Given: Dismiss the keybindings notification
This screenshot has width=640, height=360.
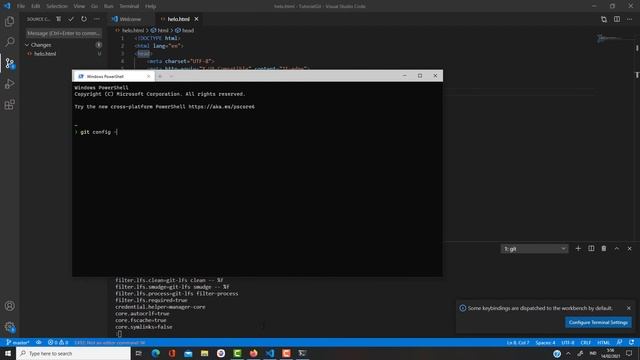Looking at the screenshot, I should pyautogui.click(x=629, y=308).
